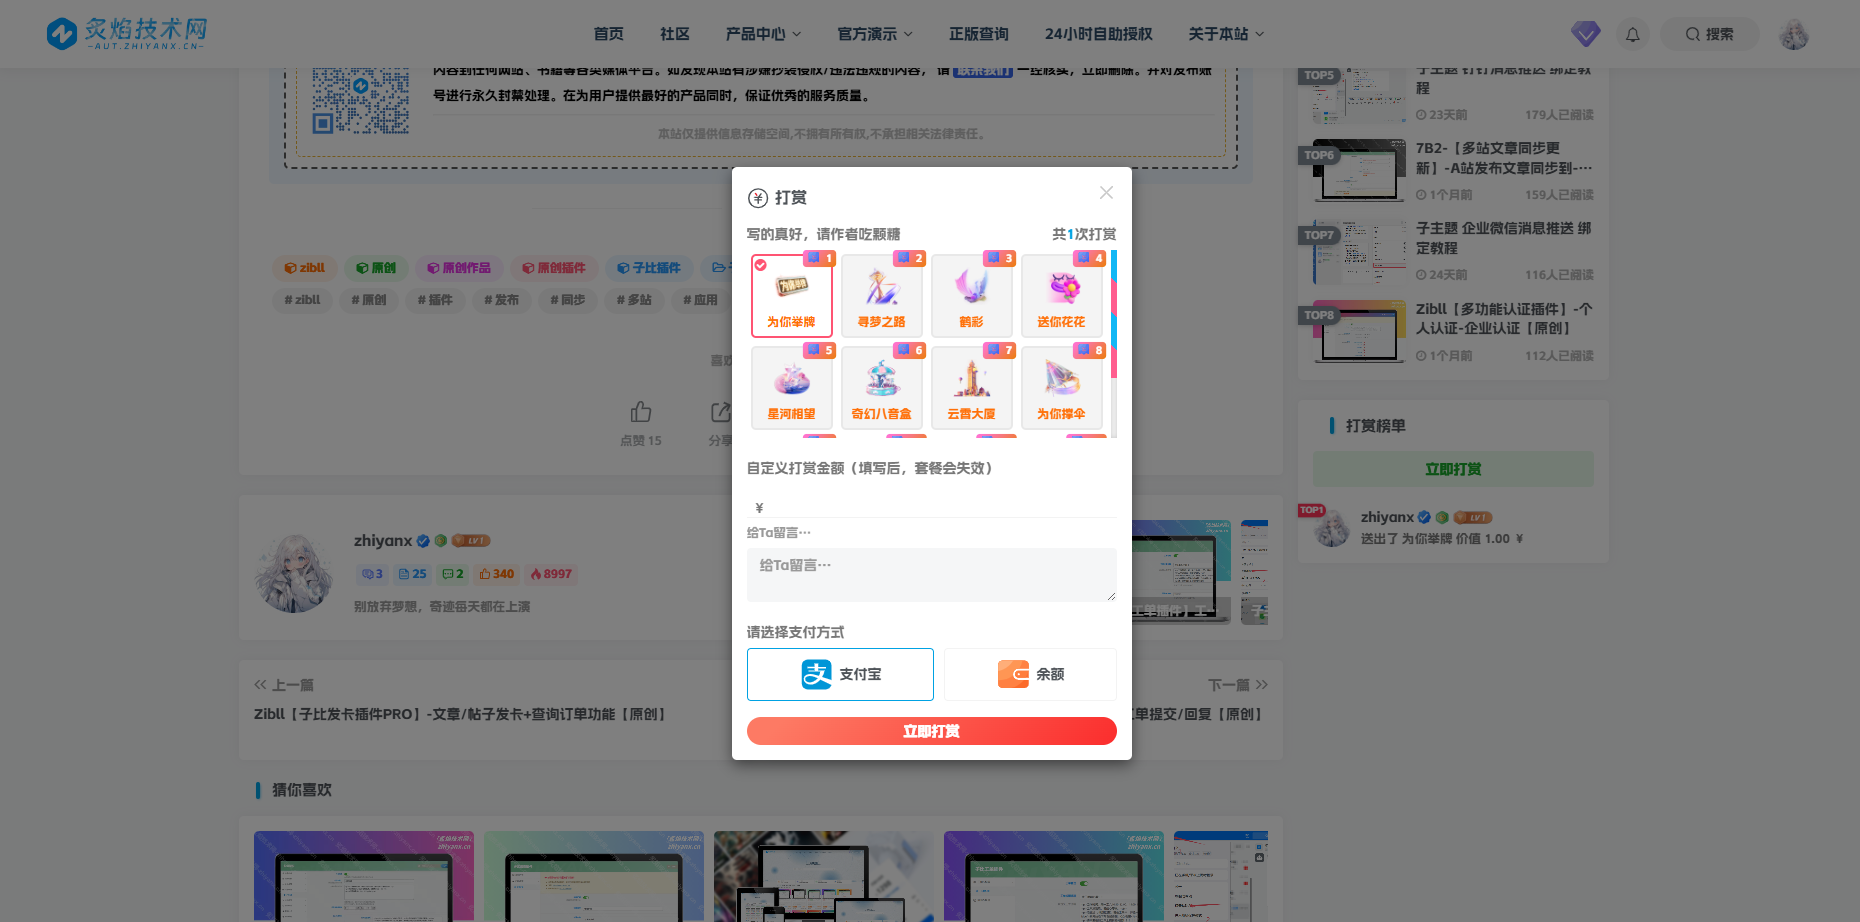Choose the 星河相望 gift
The height and width of the screenshot is (922, 1860).
[792, 388]
